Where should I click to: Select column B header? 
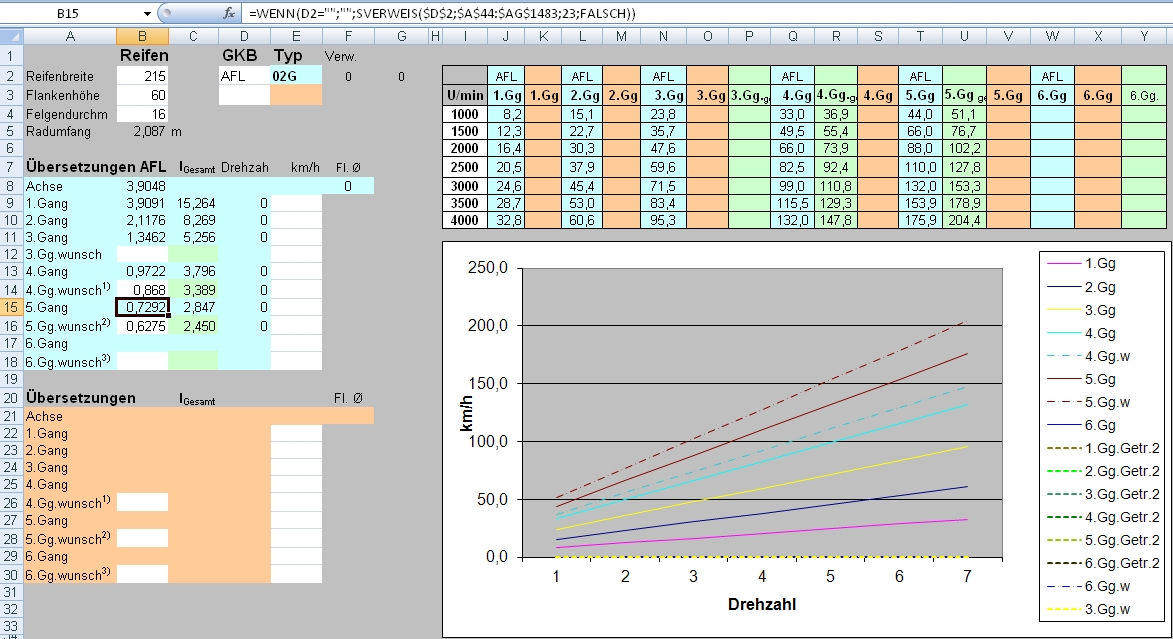[142, 36]
